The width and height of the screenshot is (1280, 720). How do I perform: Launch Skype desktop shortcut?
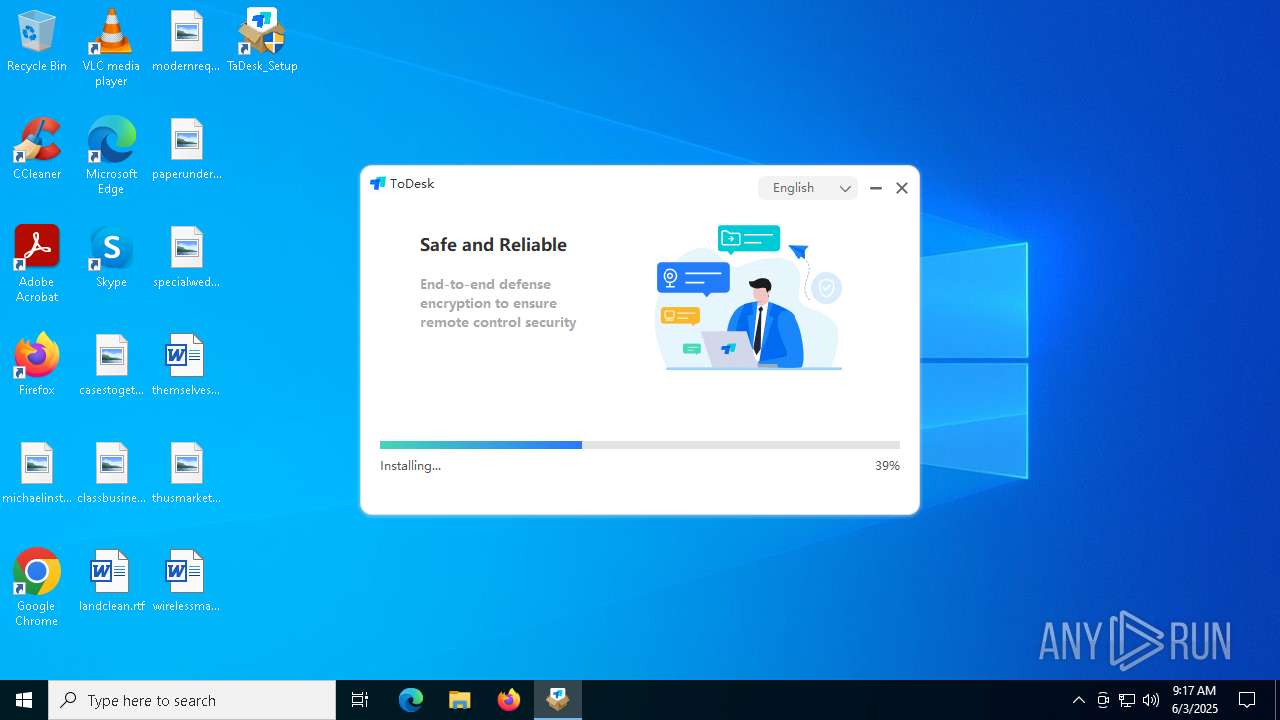[x=111, y=258]
